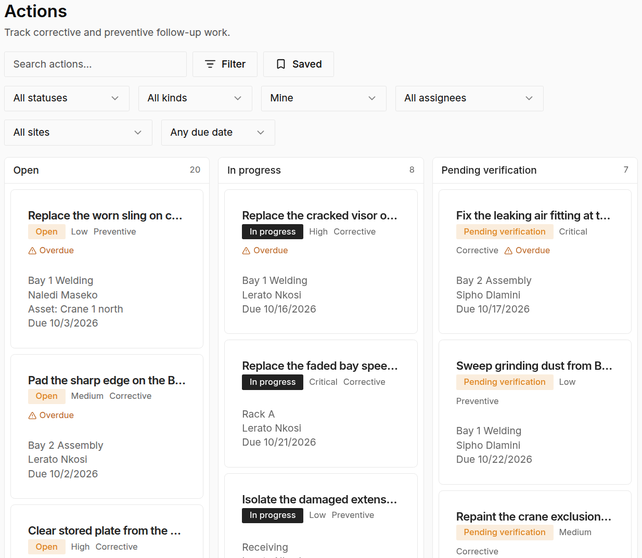Image resolution: width=642 pixels, height=558 pixels.
Task: Expand the Mine ownership dropdown
Action: (x=324, y=98)
